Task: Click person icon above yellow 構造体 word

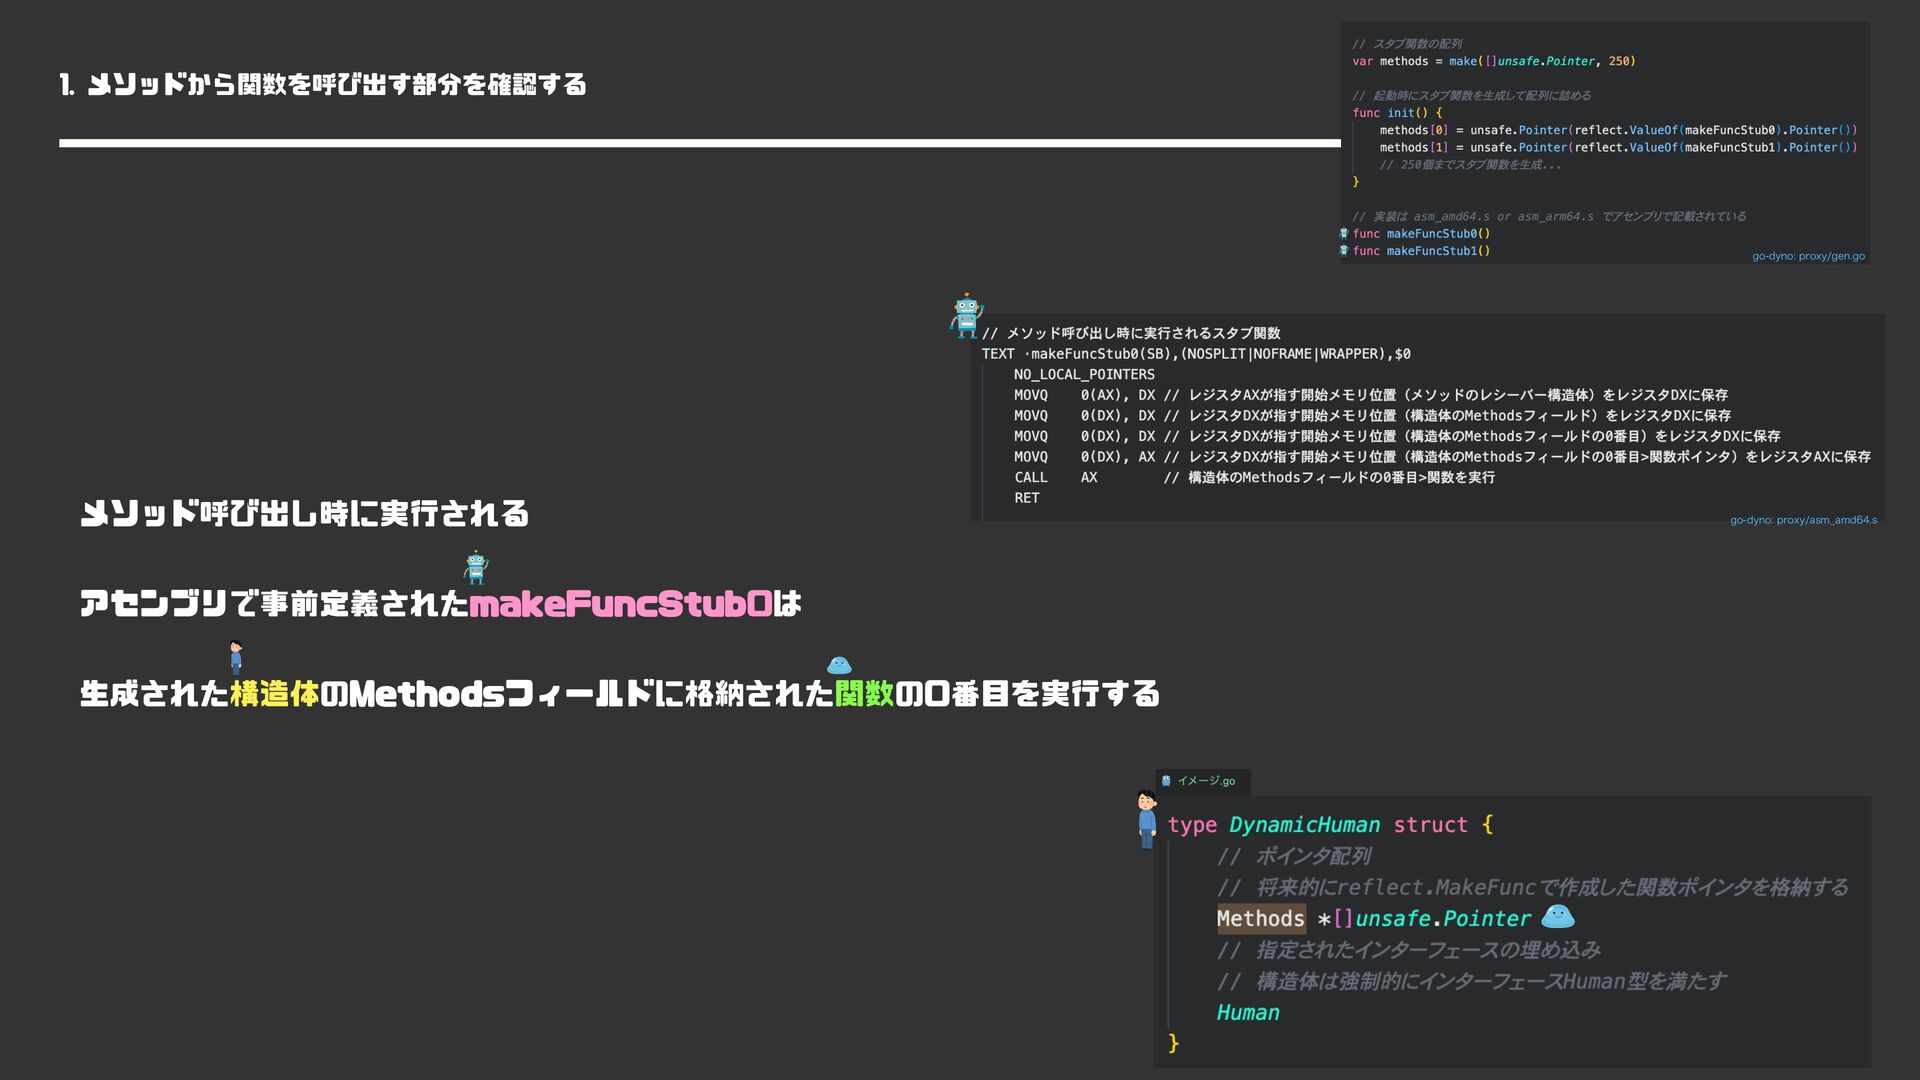Action: coord(236,657)
